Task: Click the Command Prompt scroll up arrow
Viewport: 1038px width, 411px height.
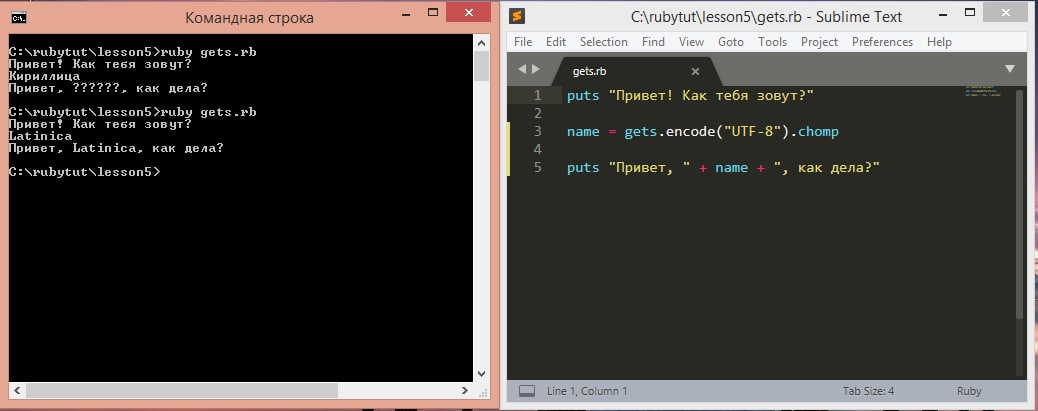Action: (481, 42)
